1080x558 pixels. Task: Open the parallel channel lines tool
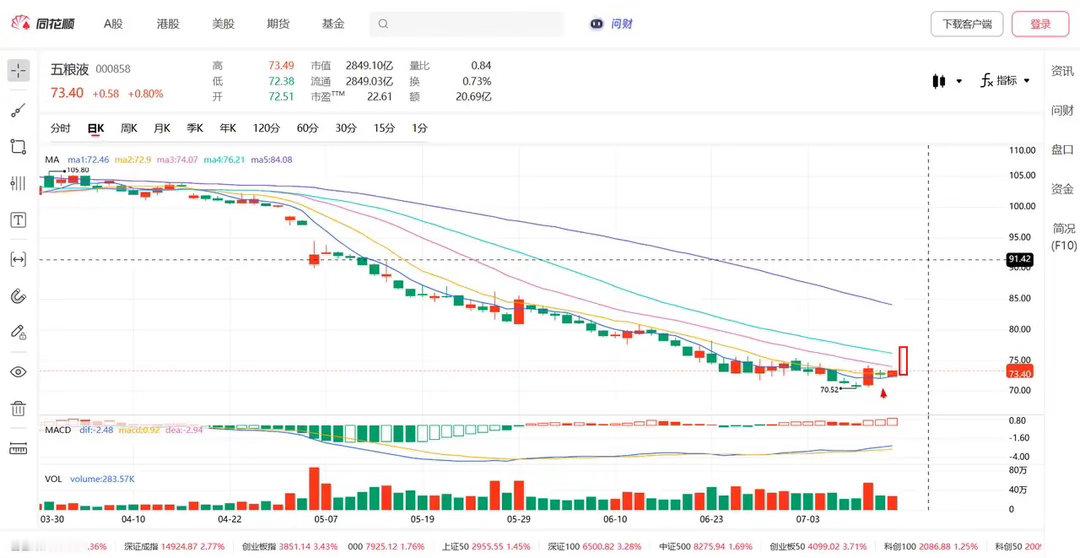[x=19, y=183]
